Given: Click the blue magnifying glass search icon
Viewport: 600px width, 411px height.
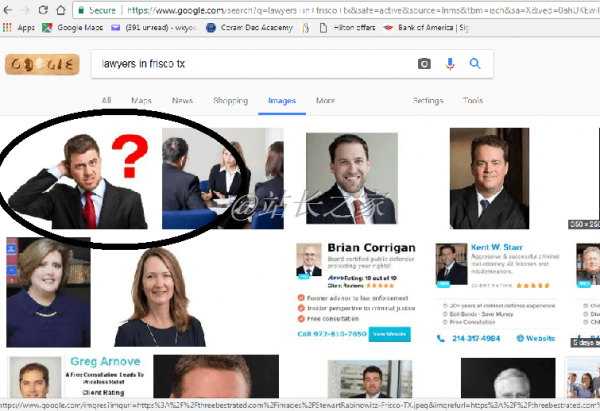Looking at the screenshot, I should (475, 64).
